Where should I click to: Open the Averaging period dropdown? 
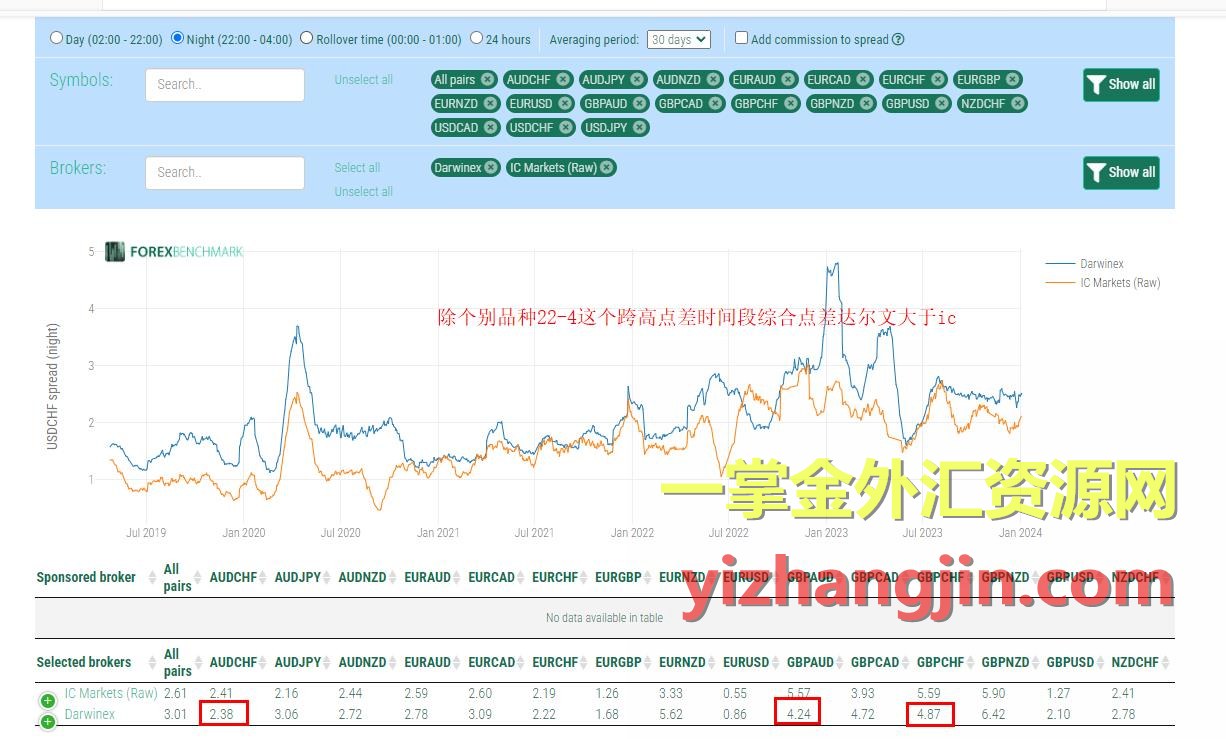[x=679, y=40]
